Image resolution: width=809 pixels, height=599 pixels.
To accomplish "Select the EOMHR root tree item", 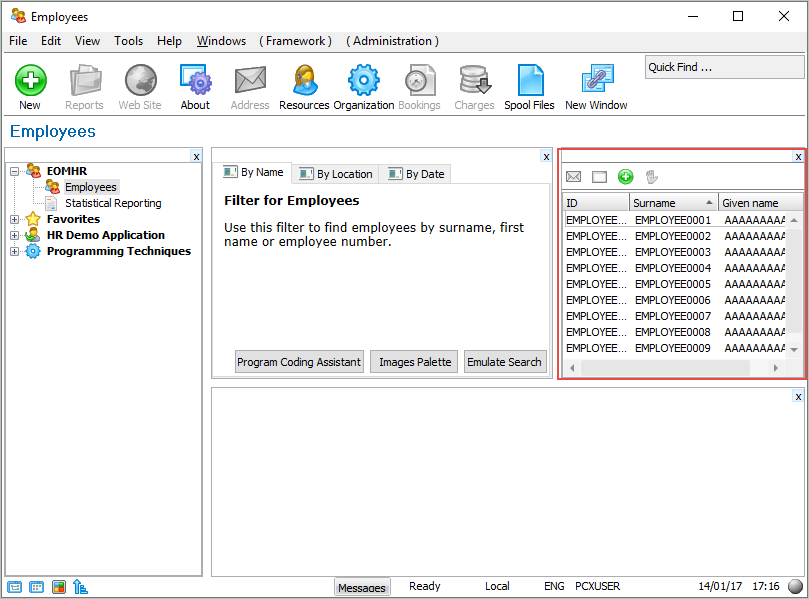I will pos(67,171).
